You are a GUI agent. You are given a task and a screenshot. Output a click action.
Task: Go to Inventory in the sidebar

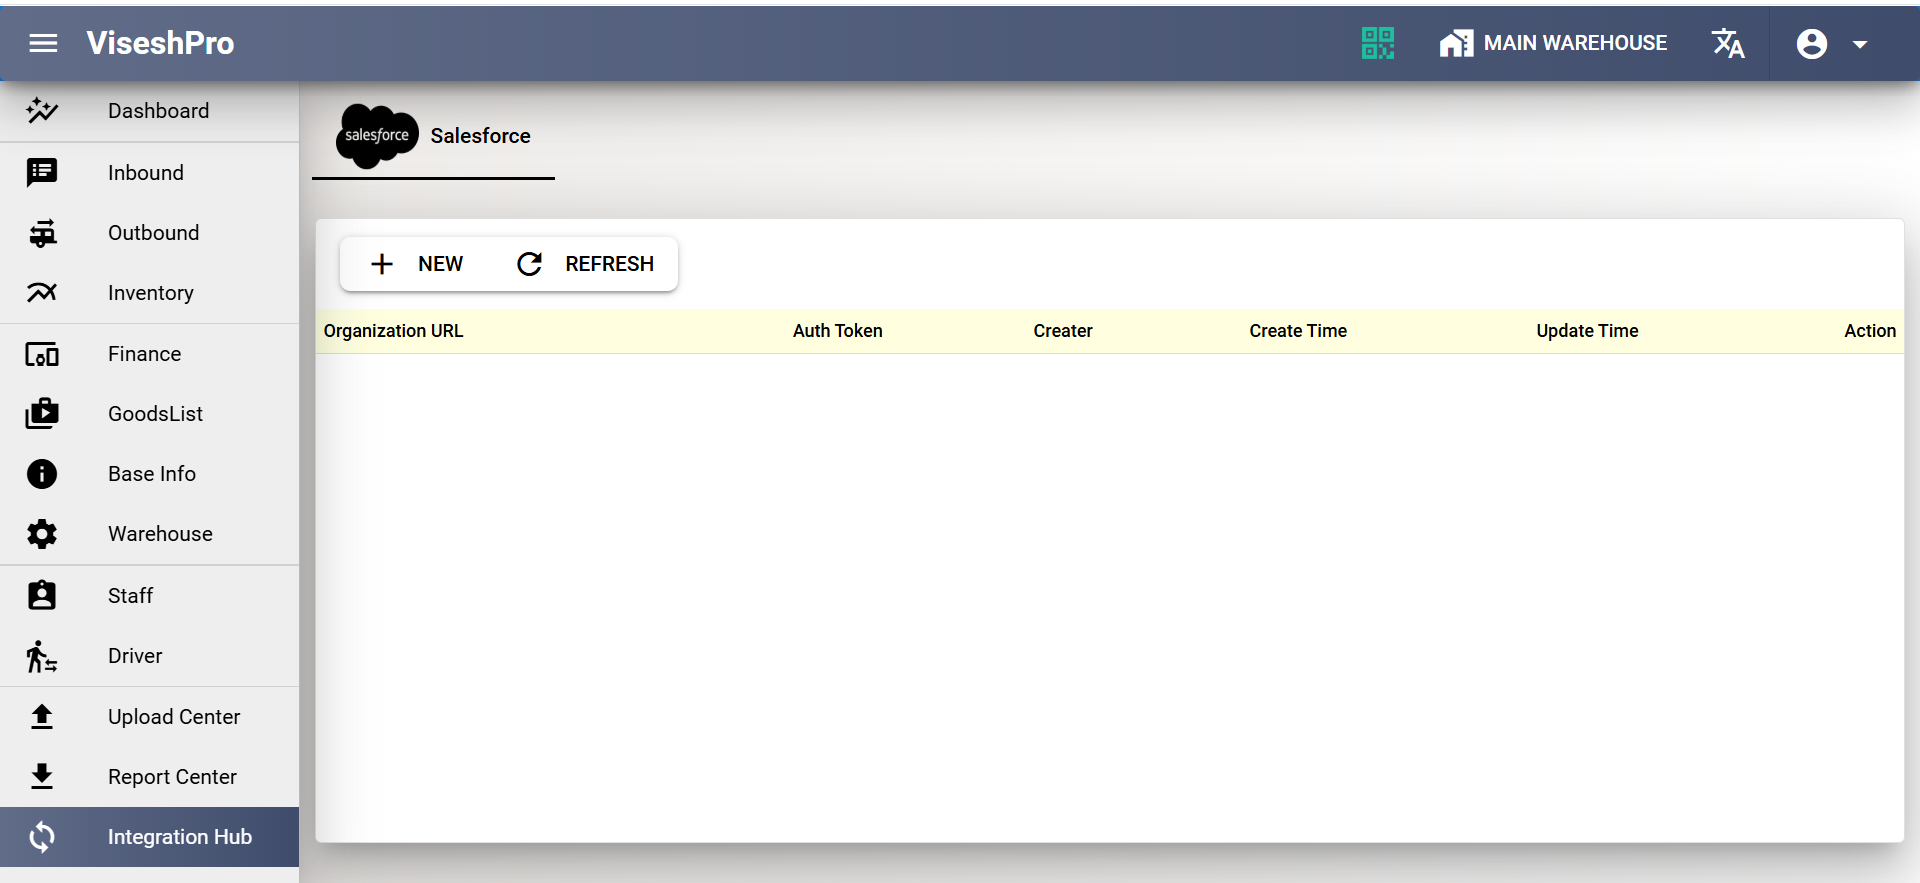pyautogui.click(x=150, y=293)
